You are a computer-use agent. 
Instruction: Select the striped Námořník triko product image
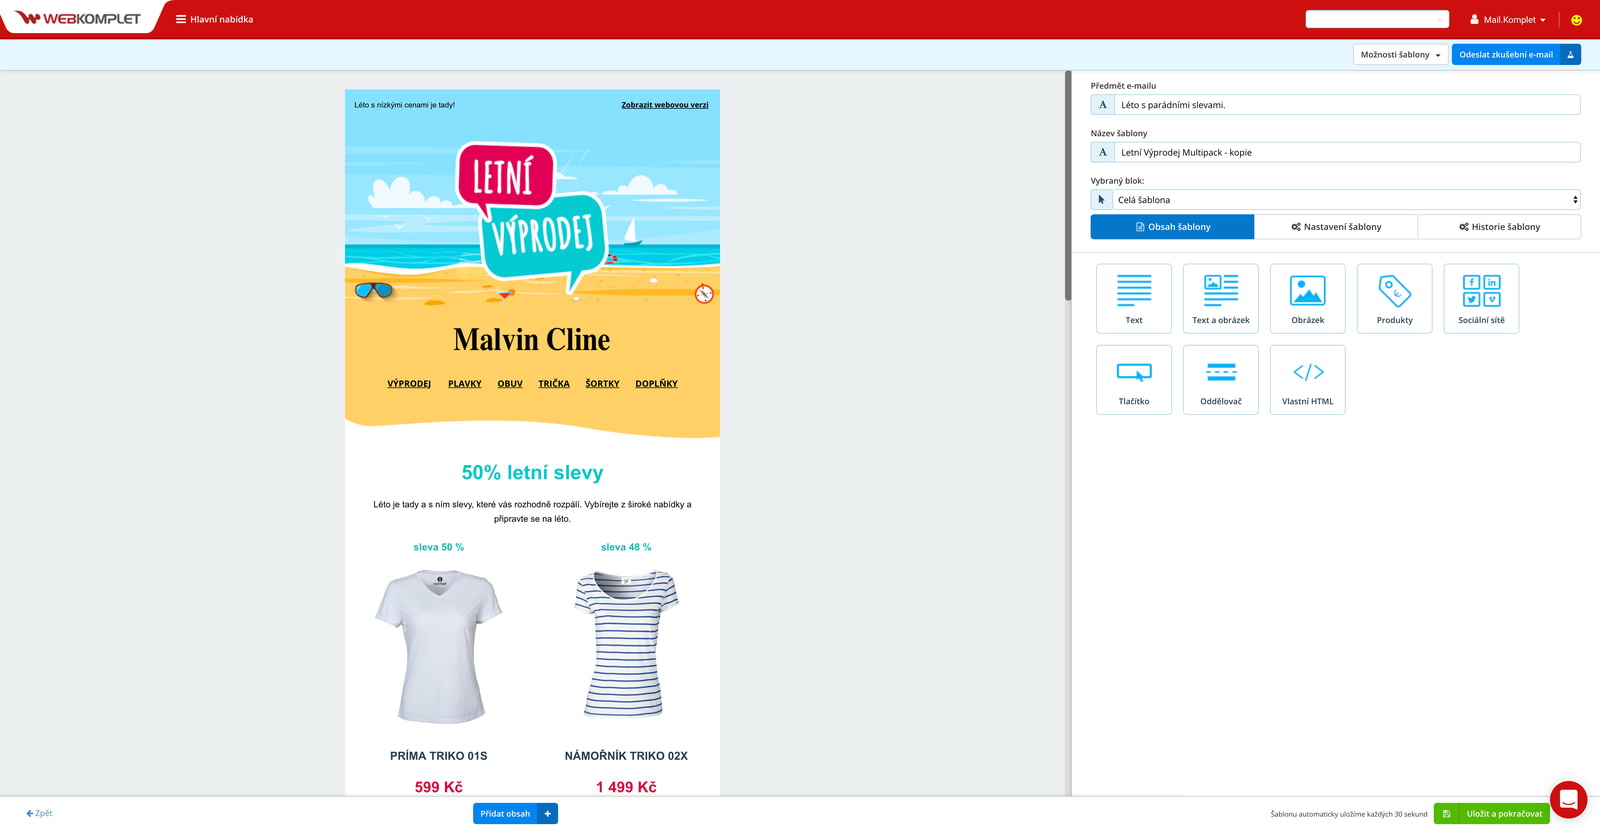pos(626,646)
